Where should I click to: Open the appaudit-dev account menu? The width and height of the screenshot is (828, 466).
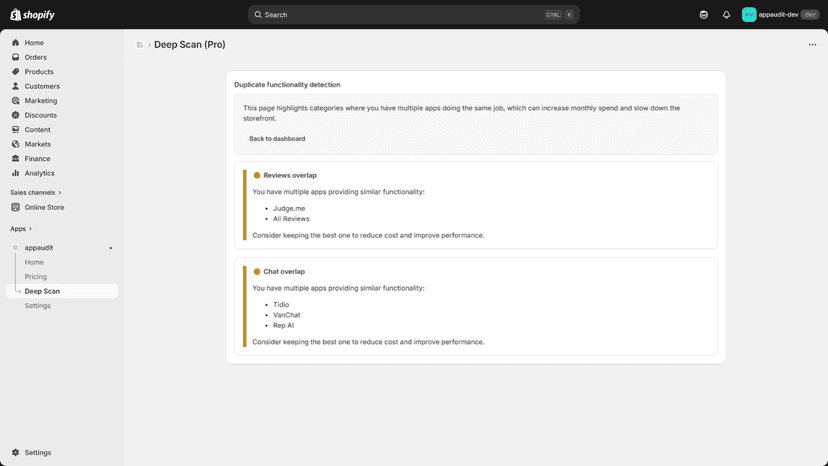[x=780, y=15]
